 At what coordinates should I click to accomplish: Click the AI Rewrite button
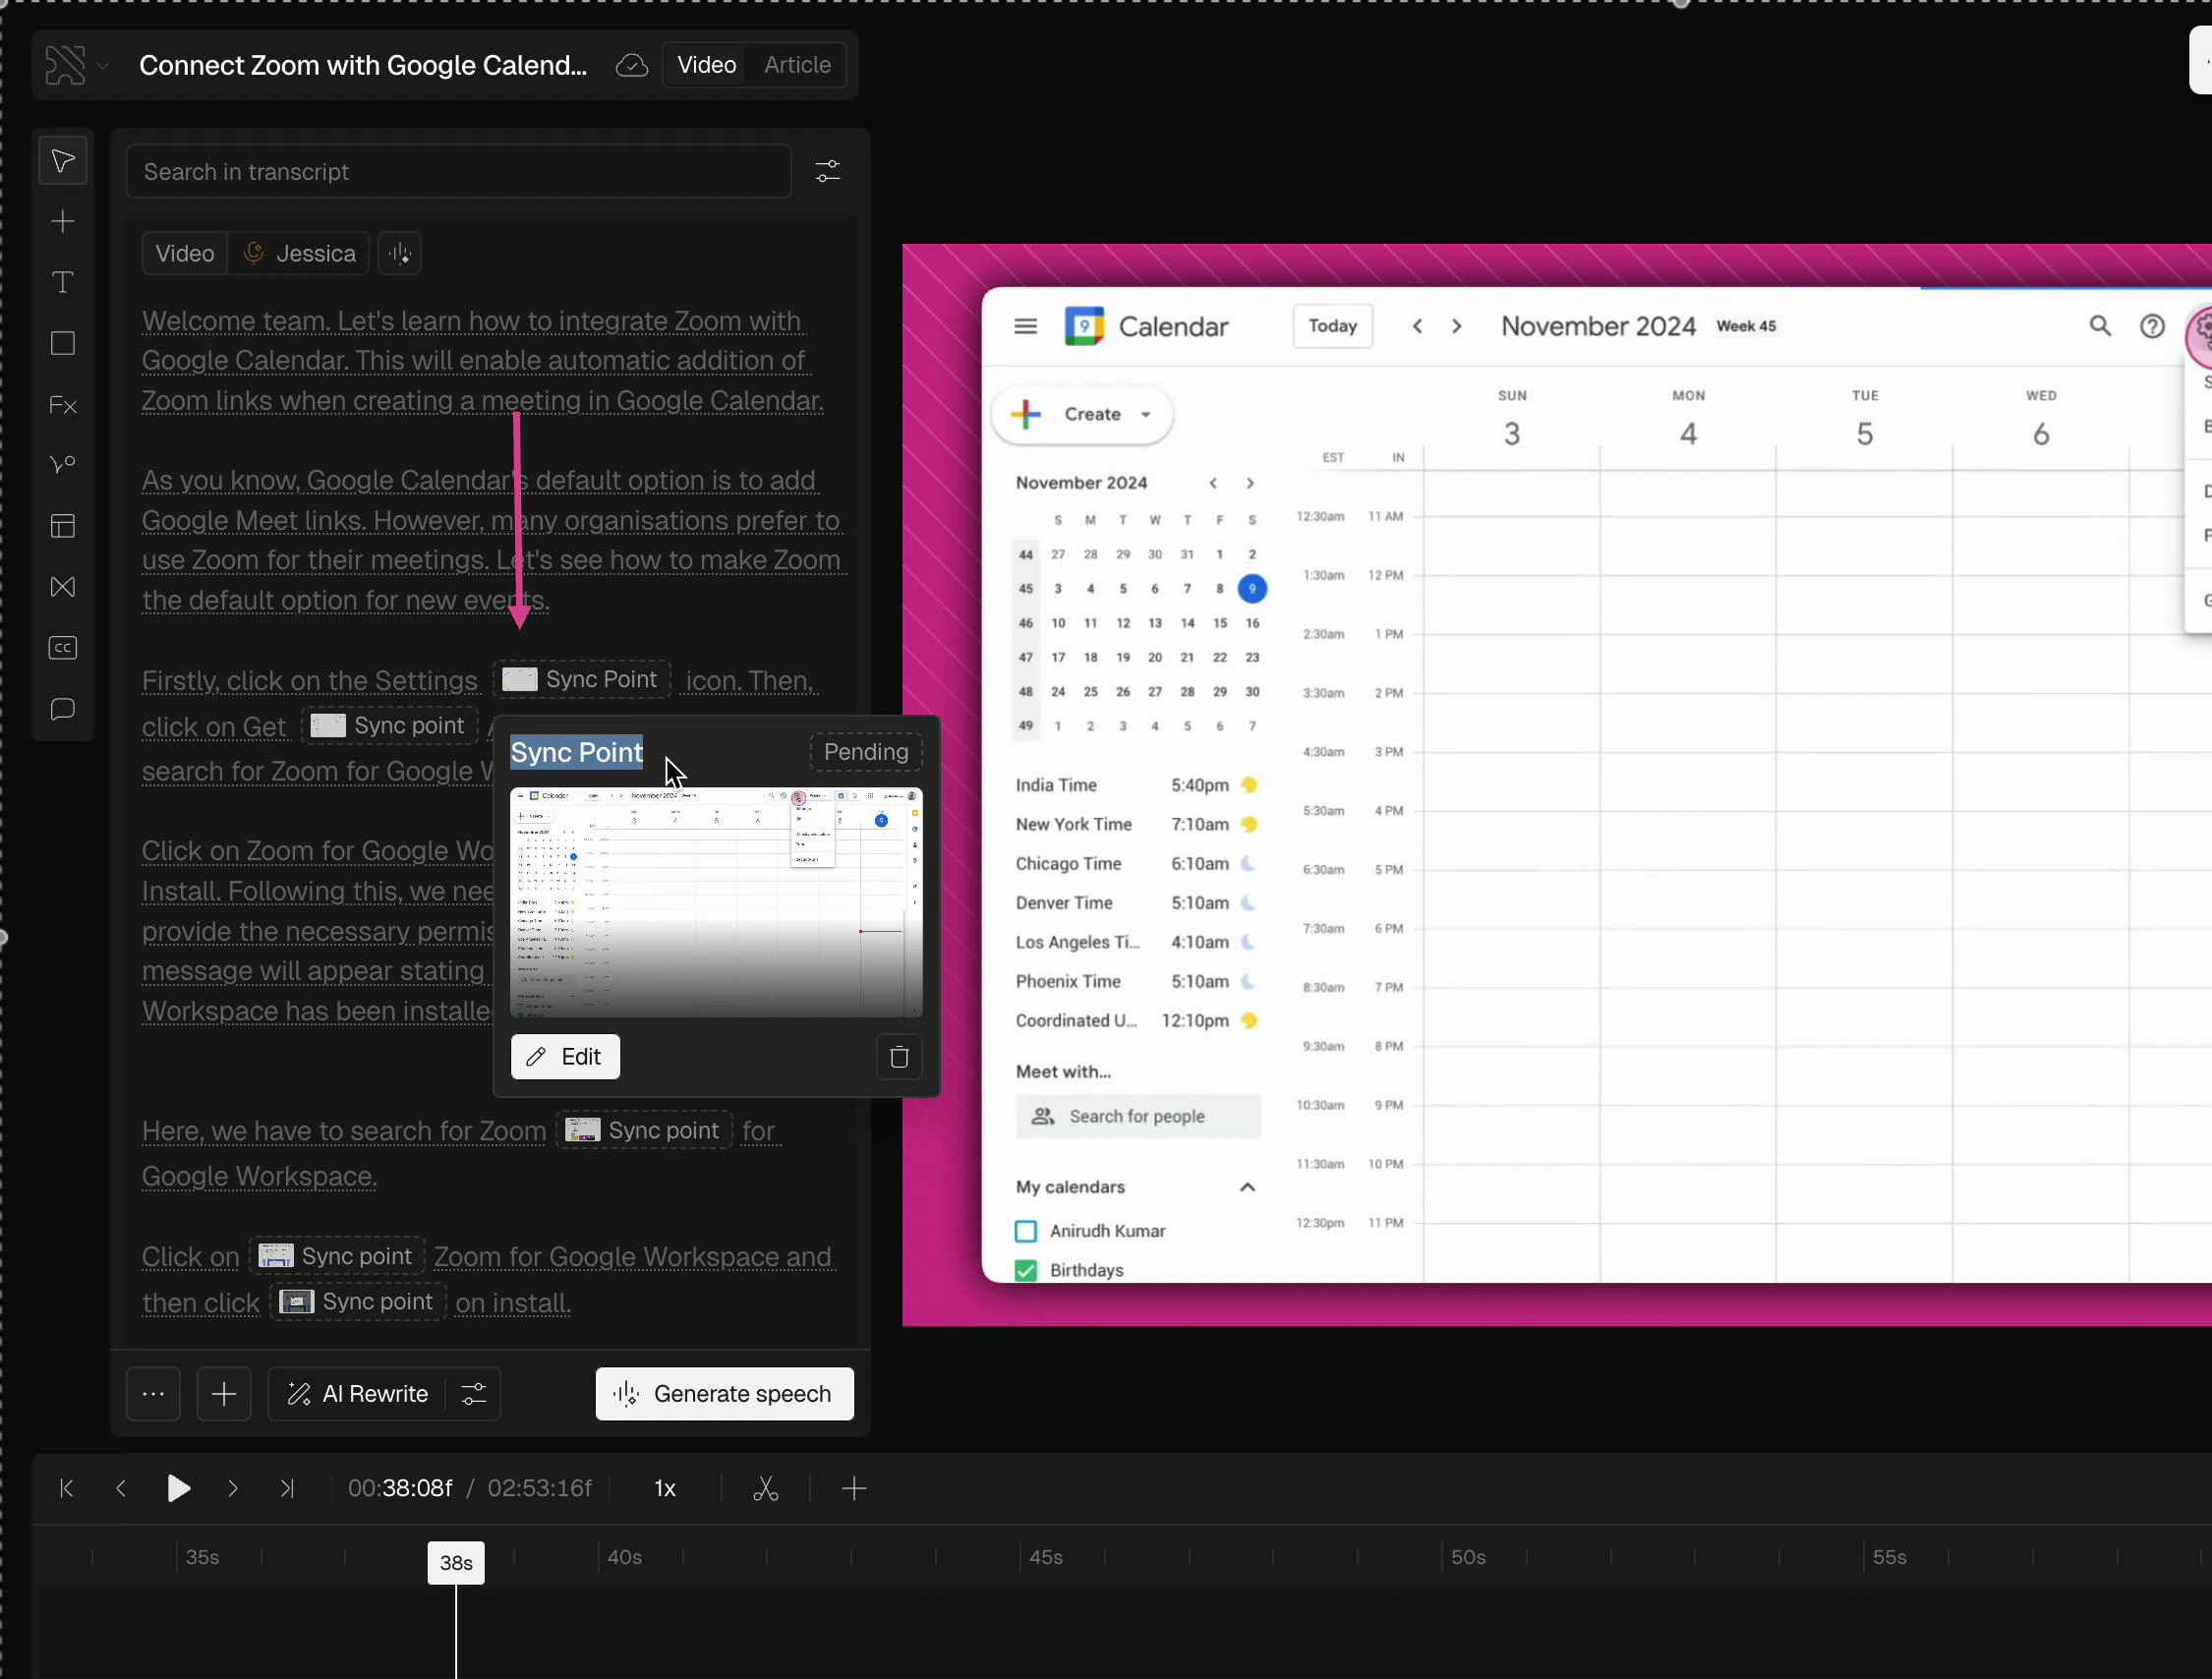(357, 1394)
